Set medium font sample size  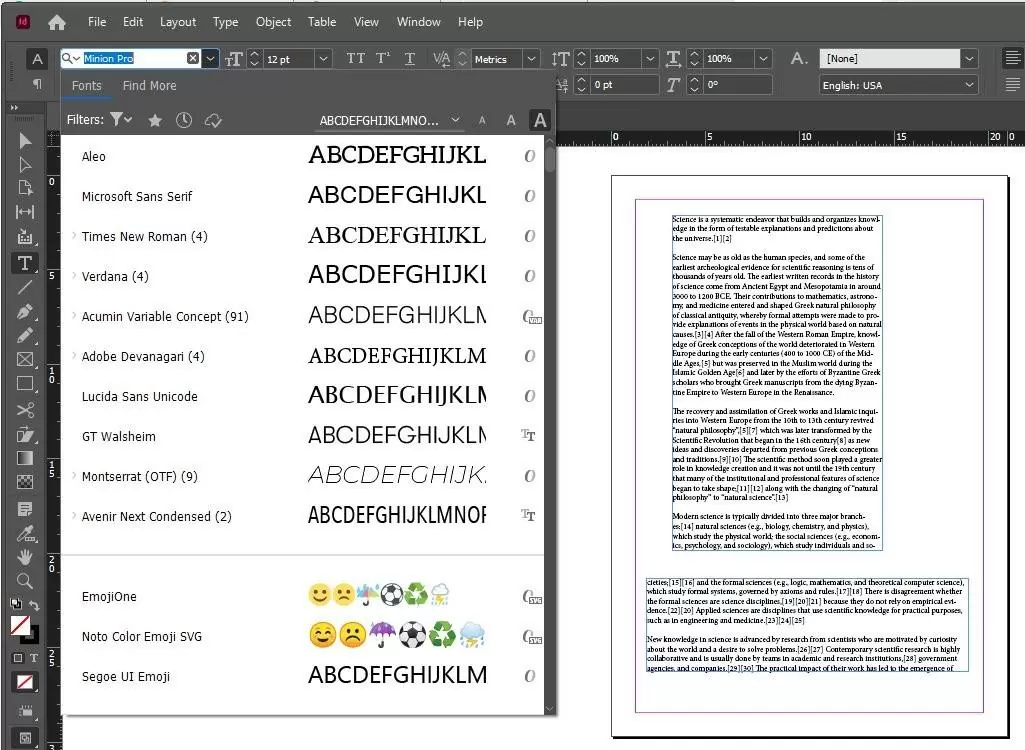[511, 120]
